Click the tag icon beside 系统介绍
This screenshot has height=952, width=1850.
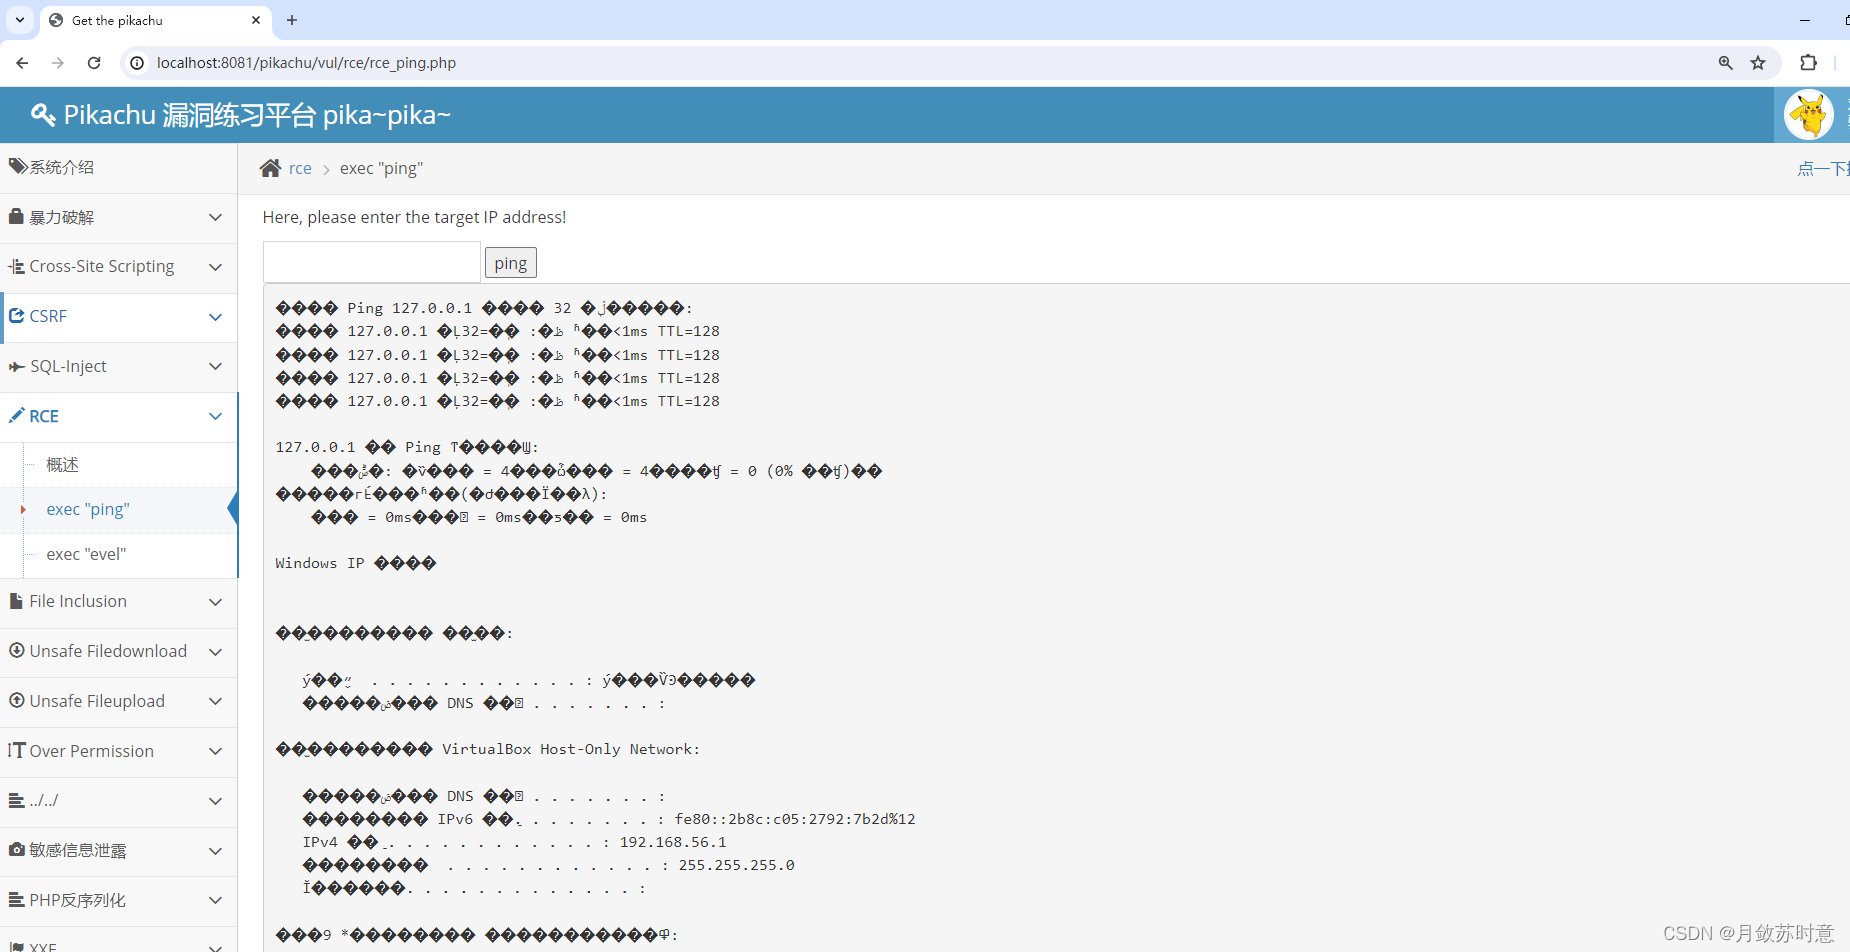point(18,166)
